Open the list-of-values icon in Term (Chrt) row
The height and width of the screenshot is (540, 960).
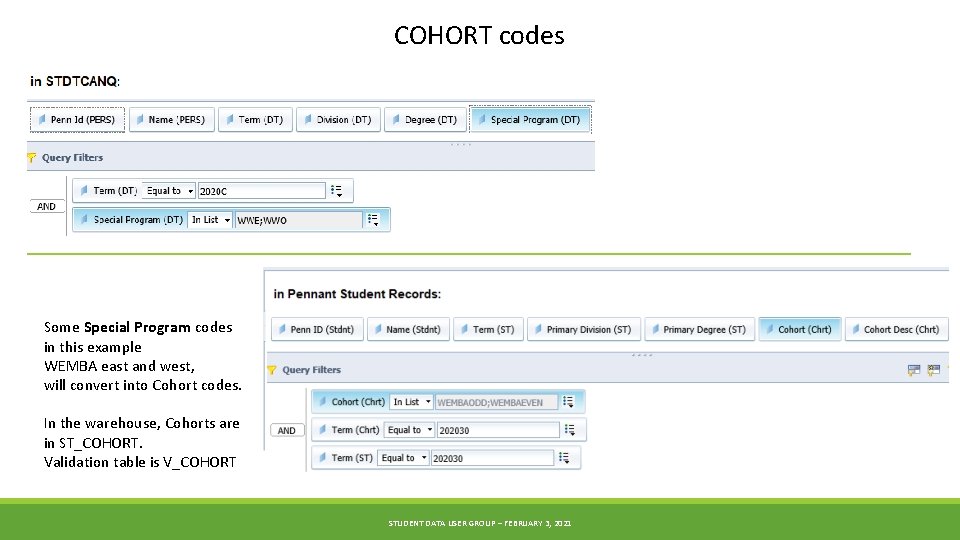coord(569,430)
